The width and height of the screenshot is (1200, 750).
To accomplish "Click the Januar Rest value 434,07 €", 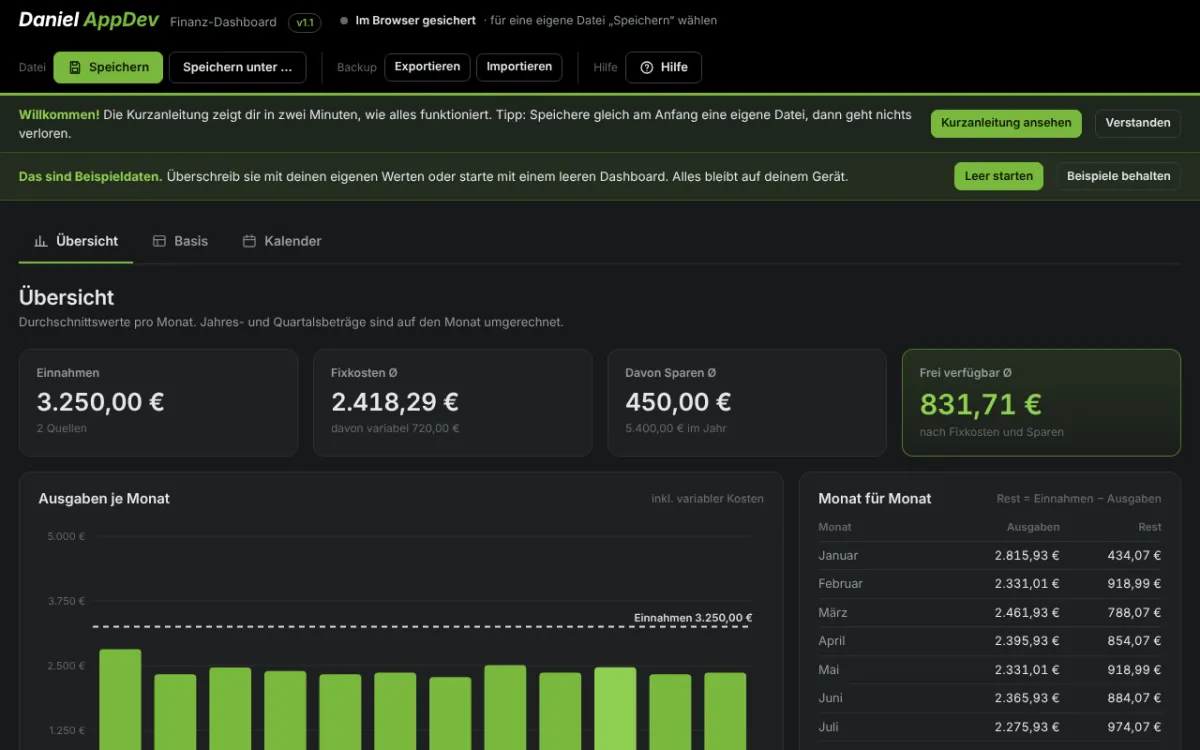I will tap(1134, 555).
